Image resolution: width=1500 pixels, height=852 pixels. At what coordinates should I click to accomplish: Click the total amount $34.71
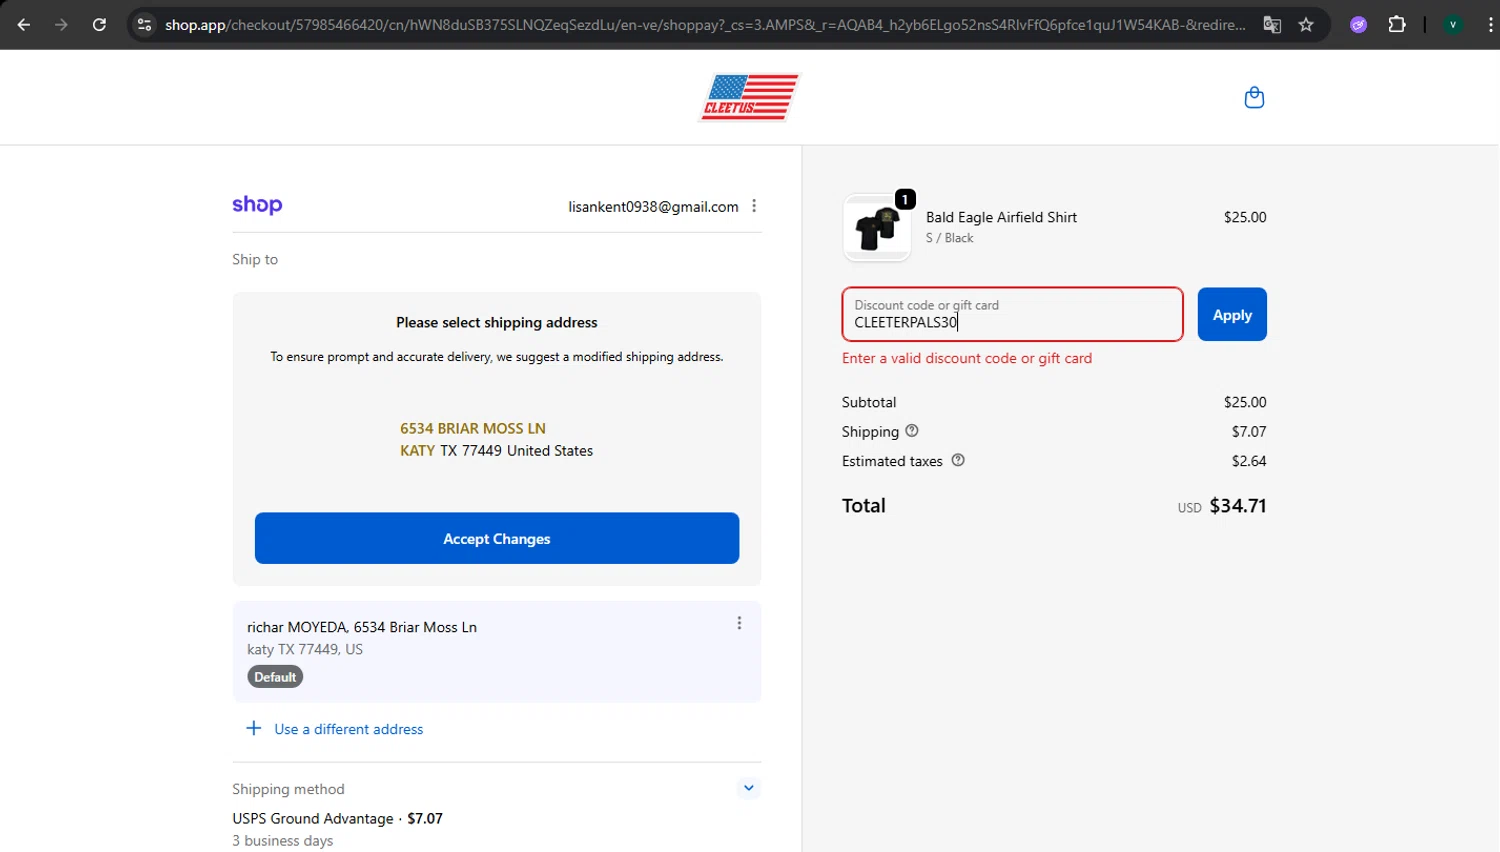pos(1238,505)
